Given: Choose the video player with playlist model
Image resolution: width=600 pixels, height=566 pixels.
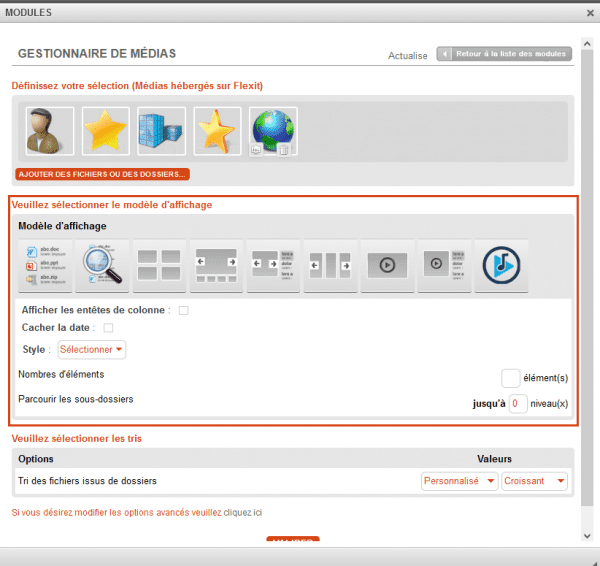Looking at the screenshot, I should pyautogui.click(x=444, y=266).
